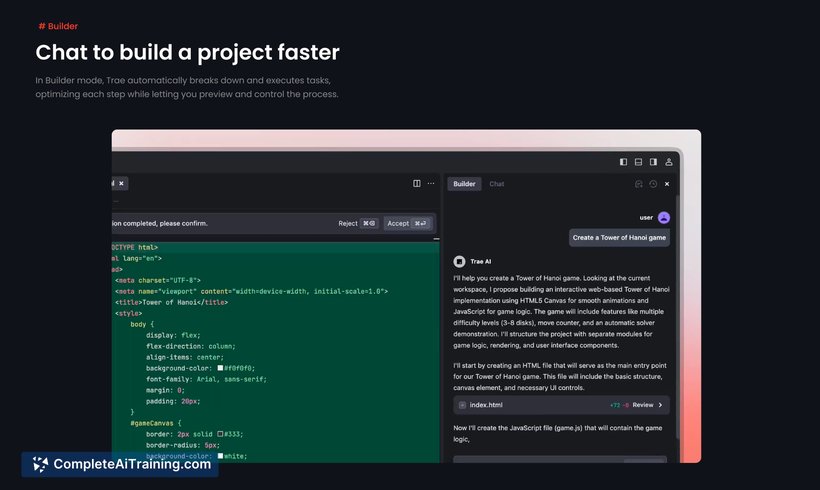Click the white background color swatch
This screenshot has height=490, width=820.
tap(220, 456)
